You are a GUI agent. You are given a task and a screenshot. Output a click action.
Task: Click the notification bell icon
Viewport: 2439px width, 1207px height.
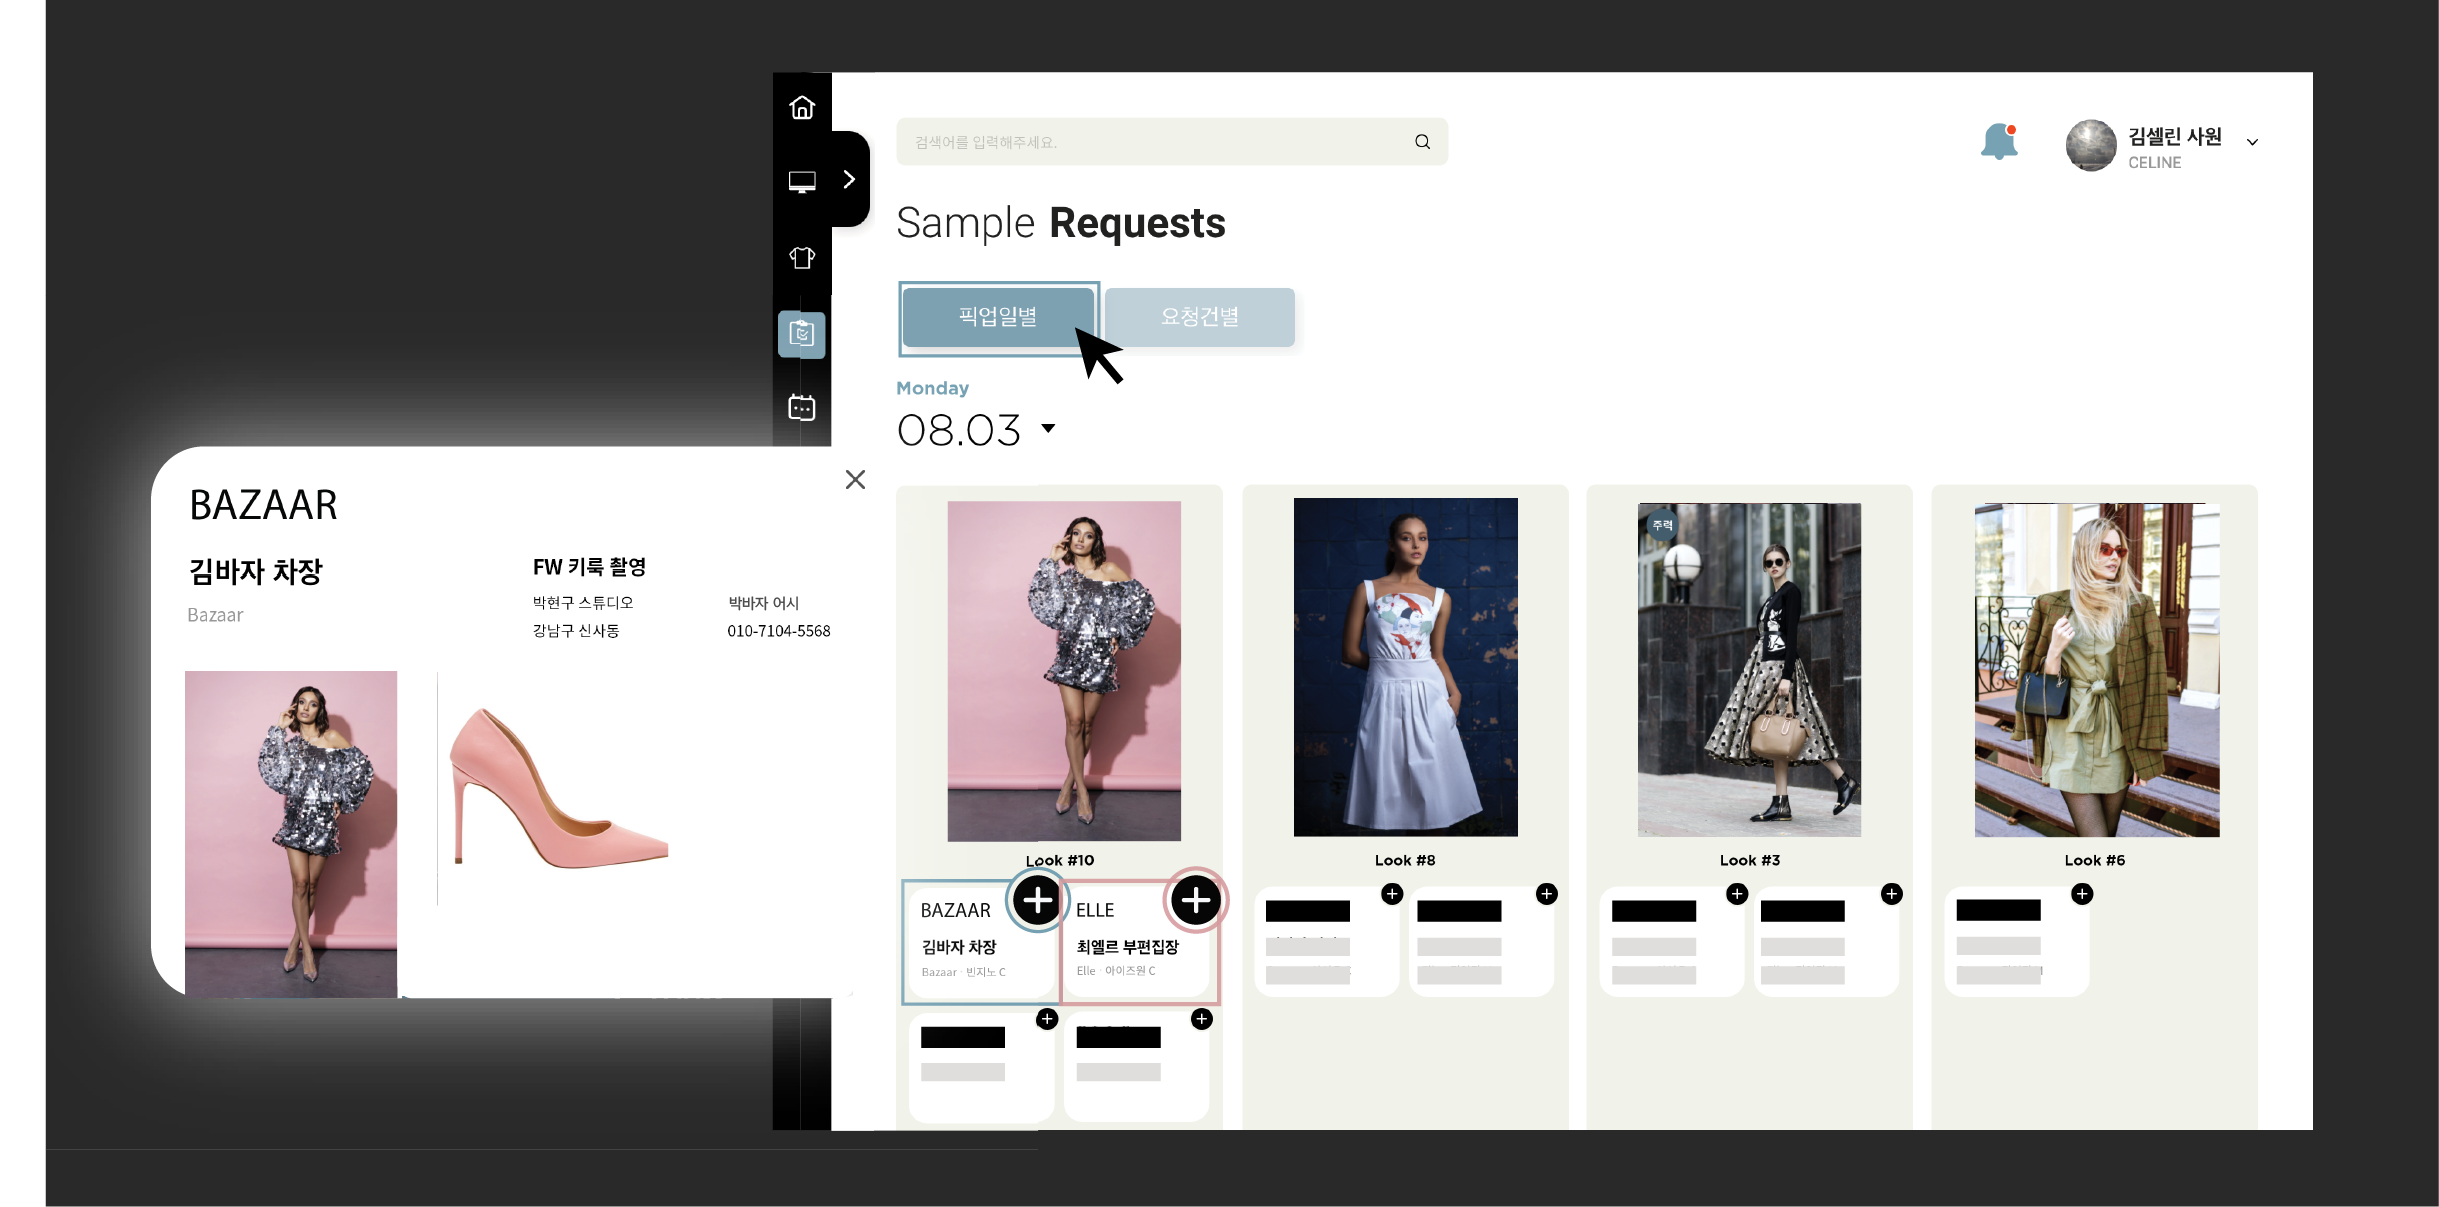pos(1999,142)
